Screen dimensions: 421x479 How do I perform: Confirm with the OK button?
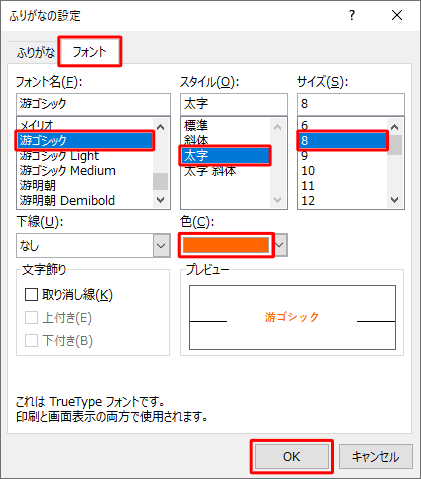(x=292, y=456)
